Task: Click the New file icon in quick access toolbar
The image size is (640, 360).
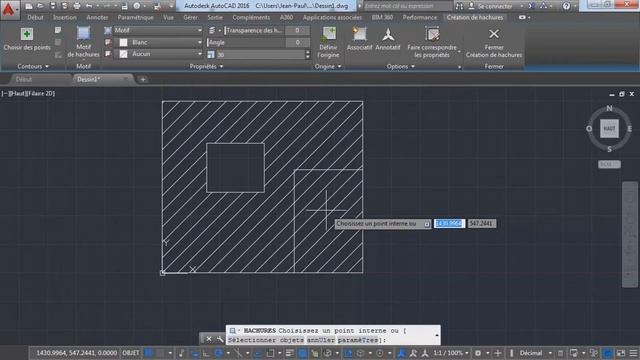Action: [x=29, y=6]
